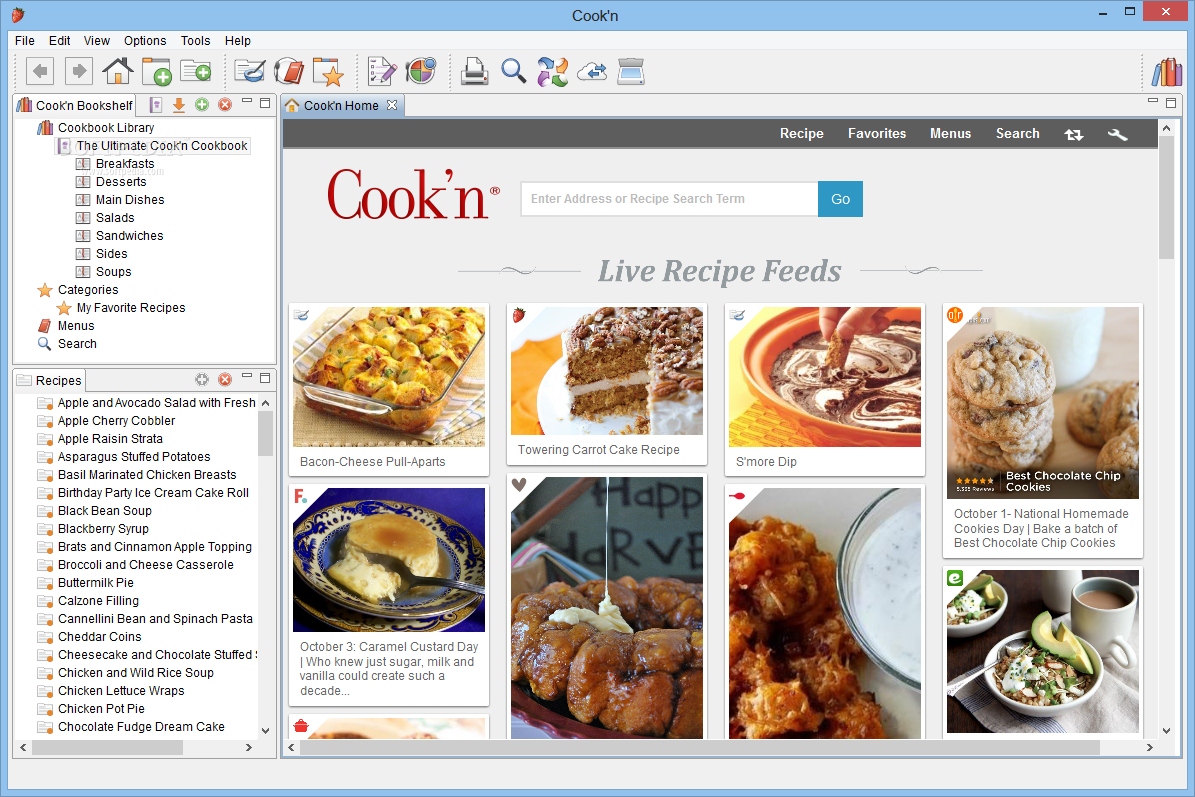This screenshot has width=1195, height=797.
Task: Click the blue Go button
Action: click(x=840, y=199)
